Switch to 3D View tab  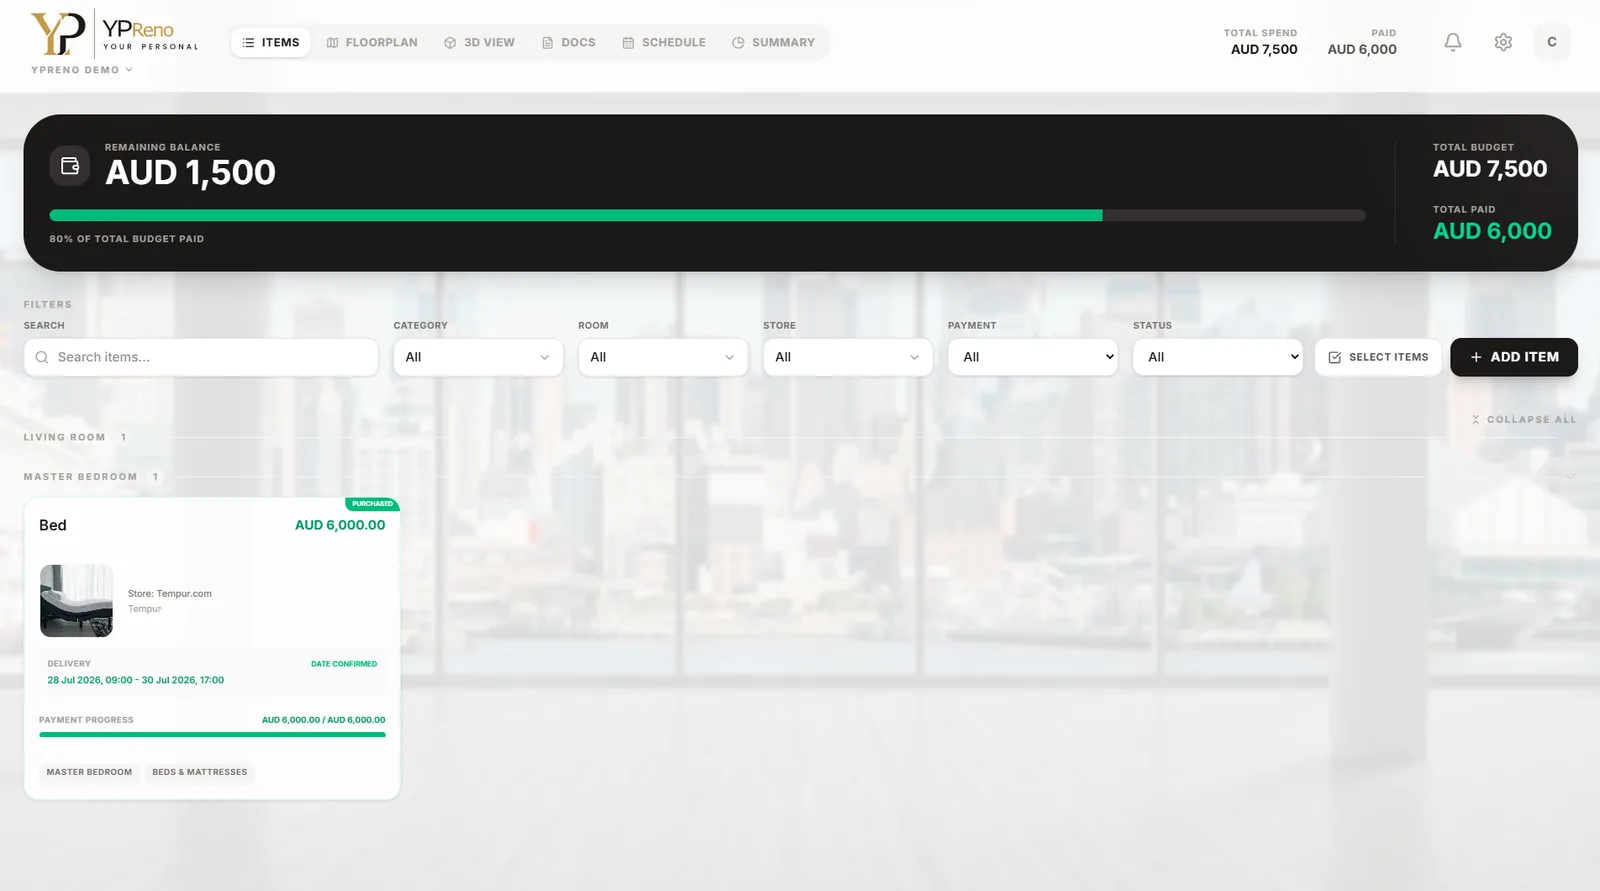point(479,42)
